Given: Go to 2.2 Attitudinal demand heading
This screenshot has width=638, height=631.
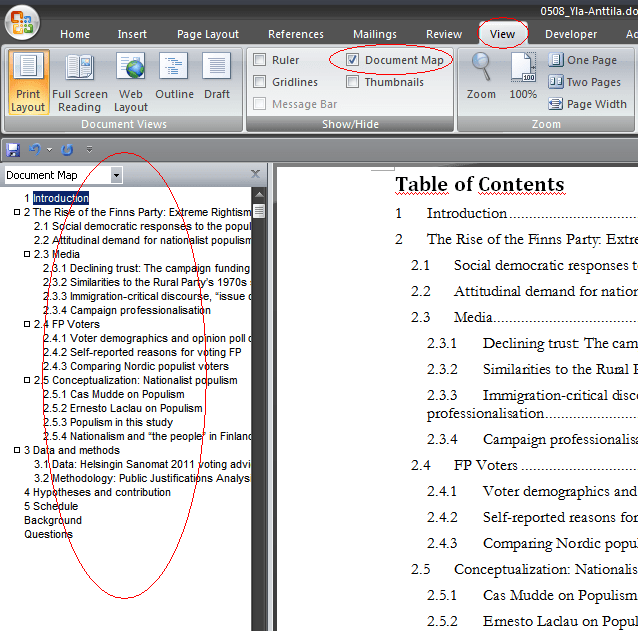Looking at the screenshot, I should pyautogui.click(x=142, y=240).
